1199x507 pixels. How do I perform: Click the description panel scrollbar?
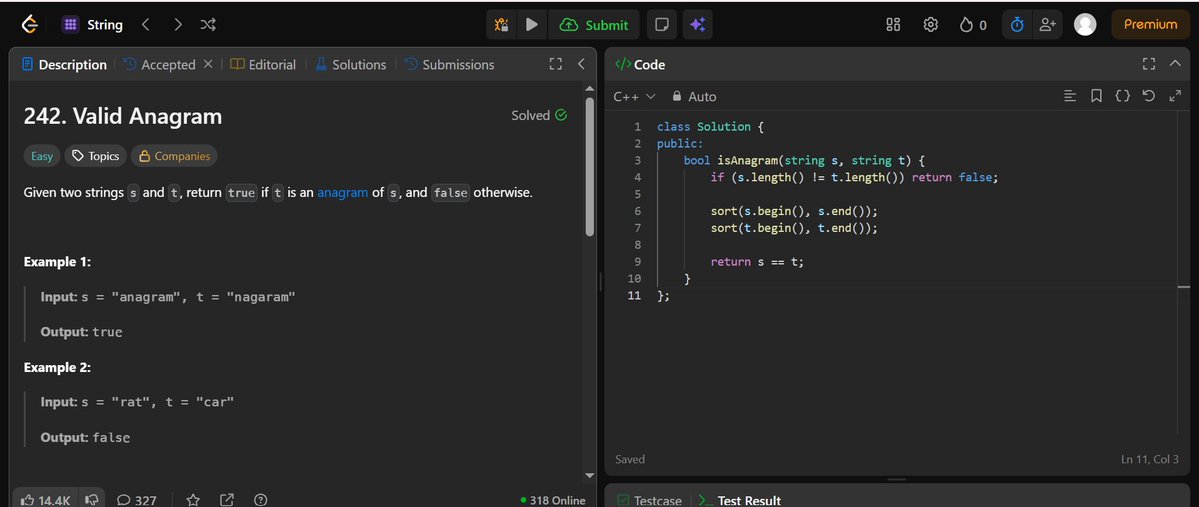590,167
